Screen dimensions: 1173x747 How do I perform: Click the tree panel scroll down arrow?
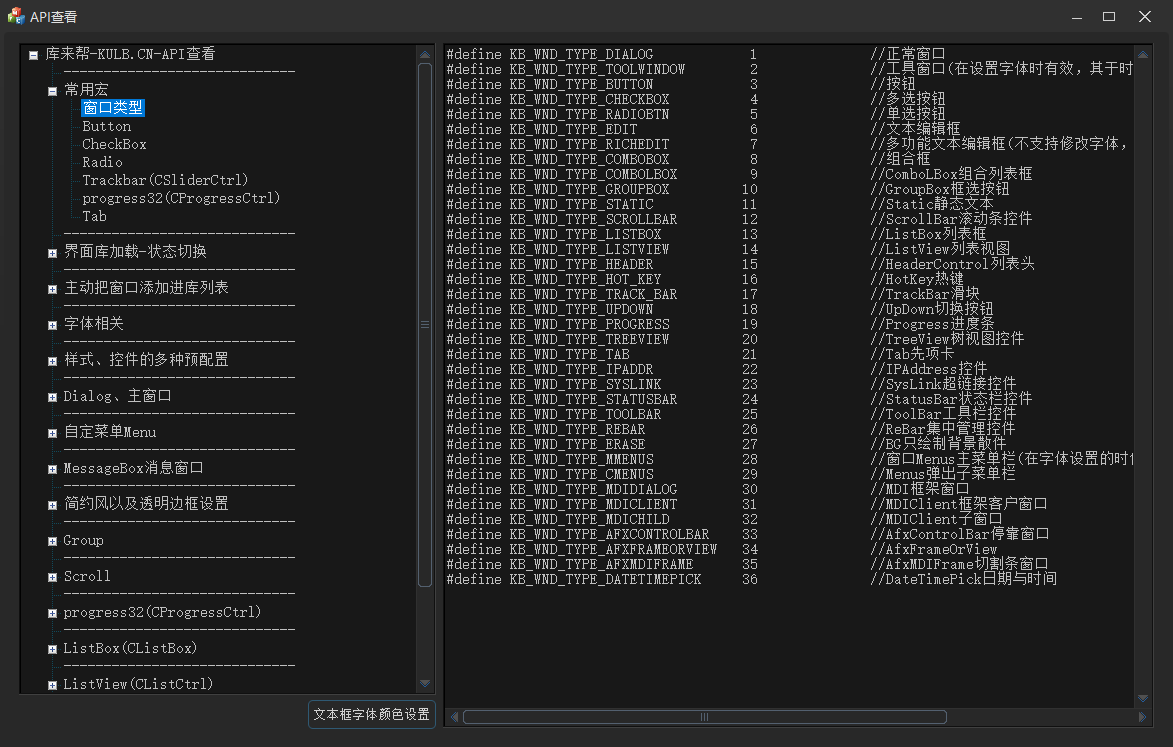point(425,683)
